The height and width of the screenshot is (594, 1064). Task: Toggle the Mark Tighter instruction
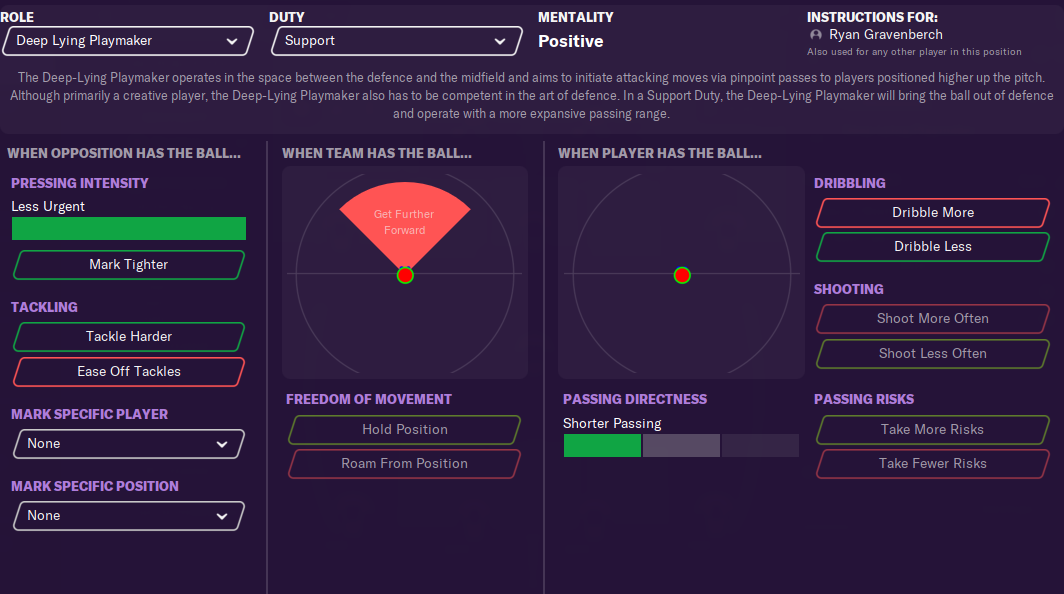(129, 265)
